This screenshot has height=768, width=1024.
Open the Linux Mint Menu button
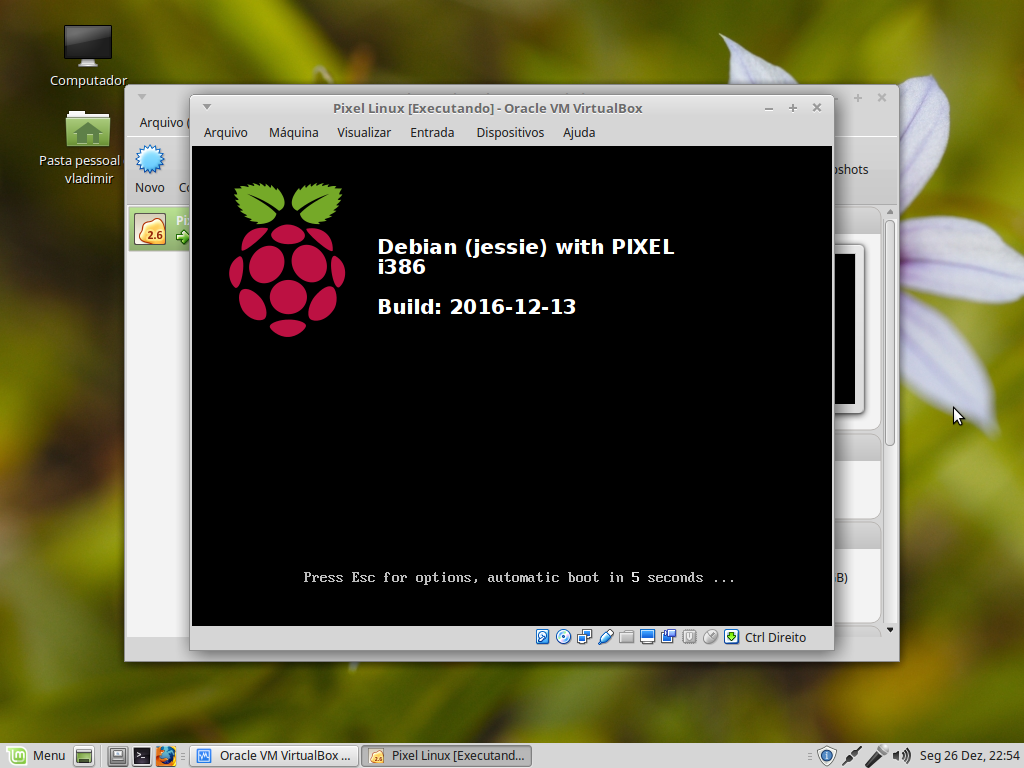click(x=37, y=756)
